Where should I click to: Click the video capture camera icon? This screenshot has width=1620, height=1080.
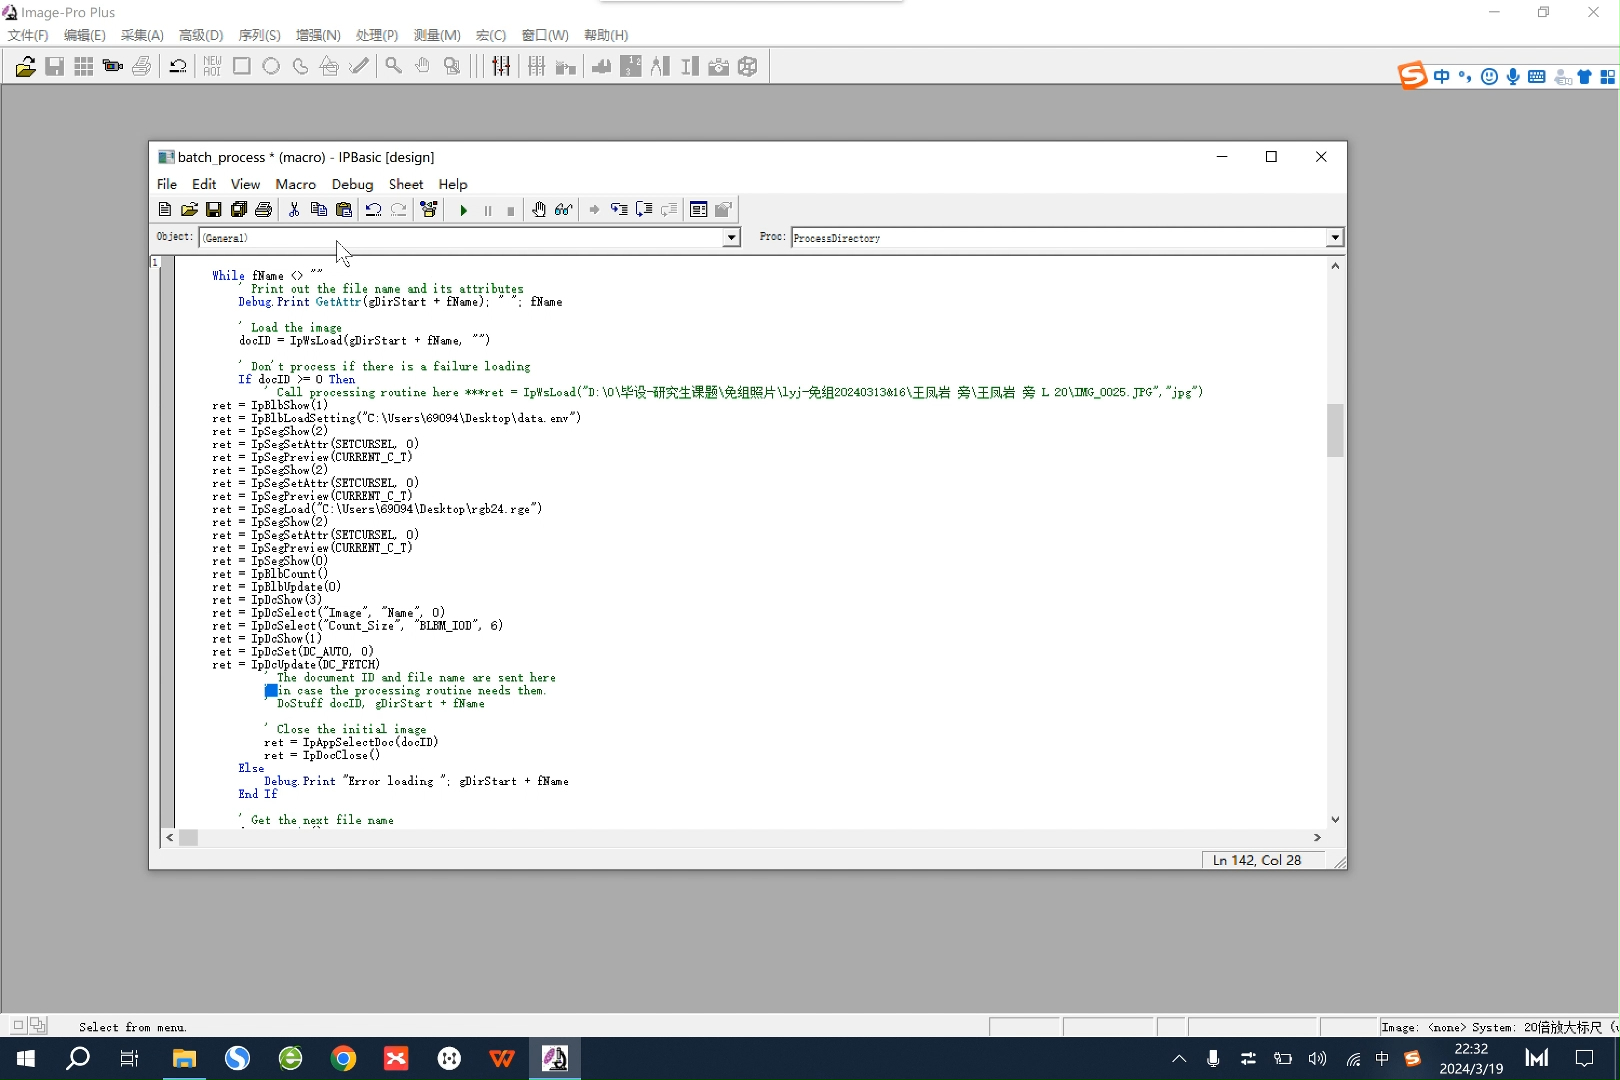pos(112,67)
